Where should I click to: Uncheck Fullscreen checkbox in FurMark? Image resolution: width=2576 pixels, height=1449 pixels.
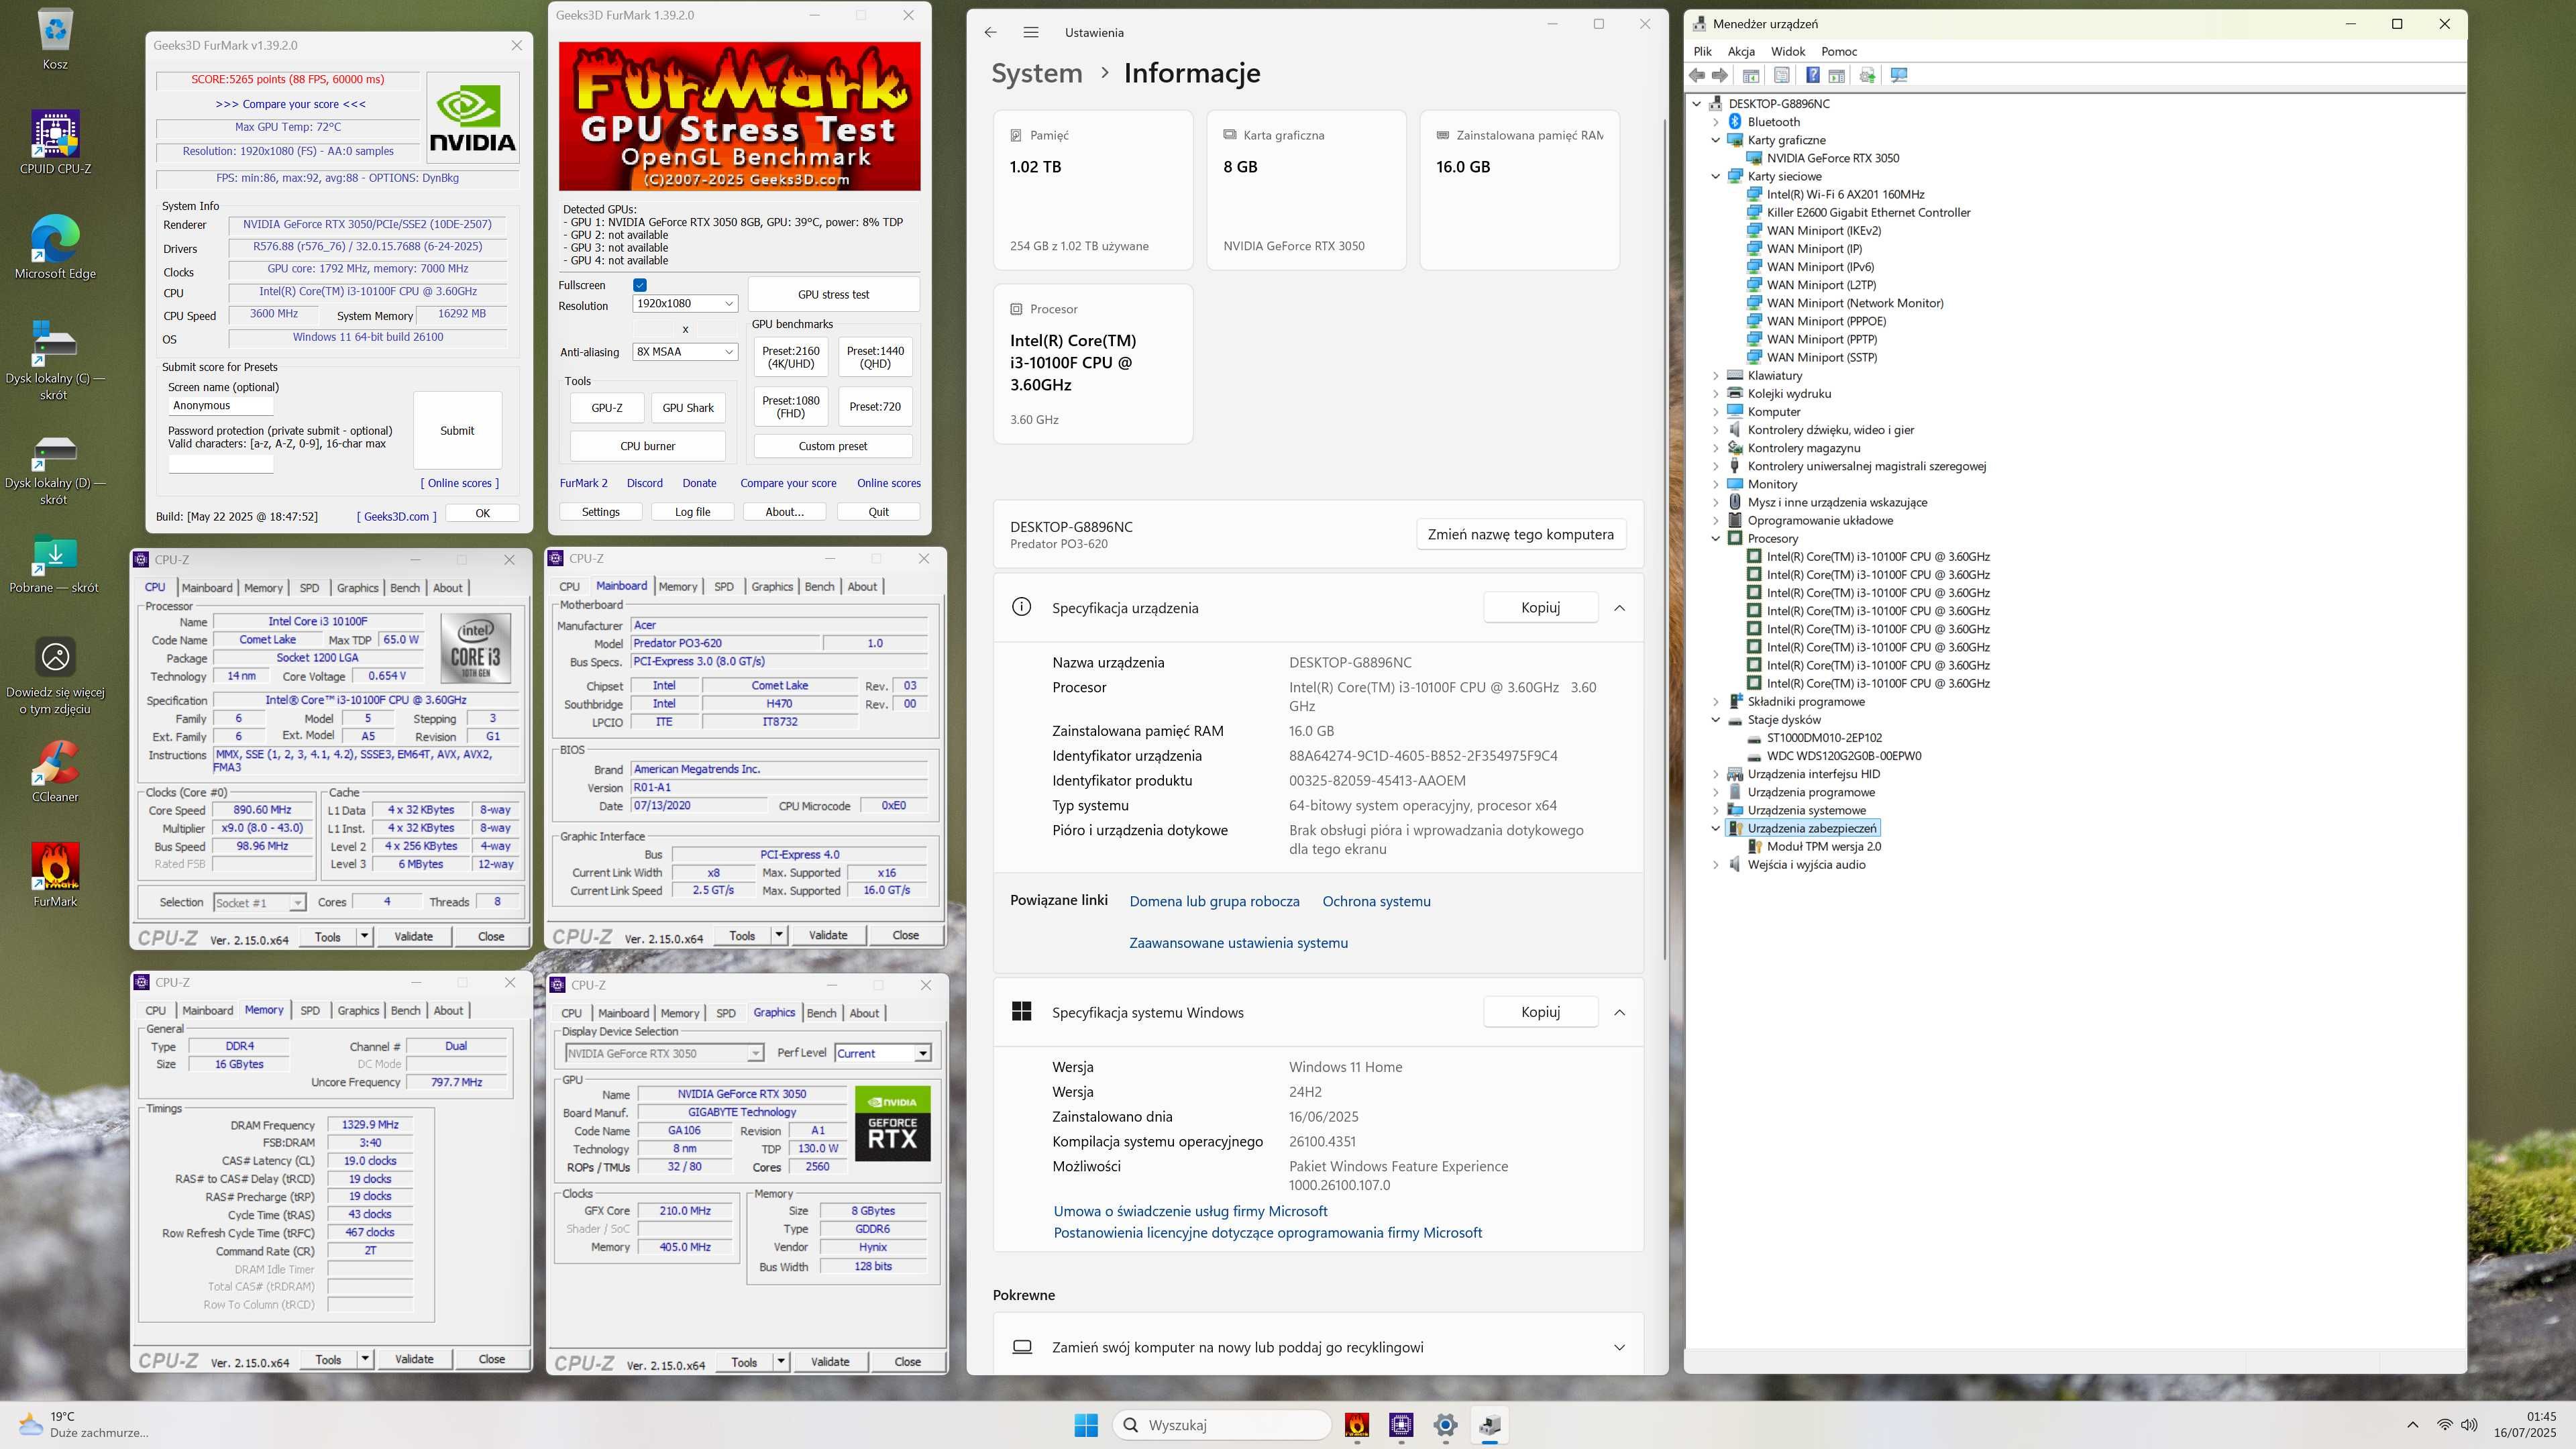click(640, 285)
